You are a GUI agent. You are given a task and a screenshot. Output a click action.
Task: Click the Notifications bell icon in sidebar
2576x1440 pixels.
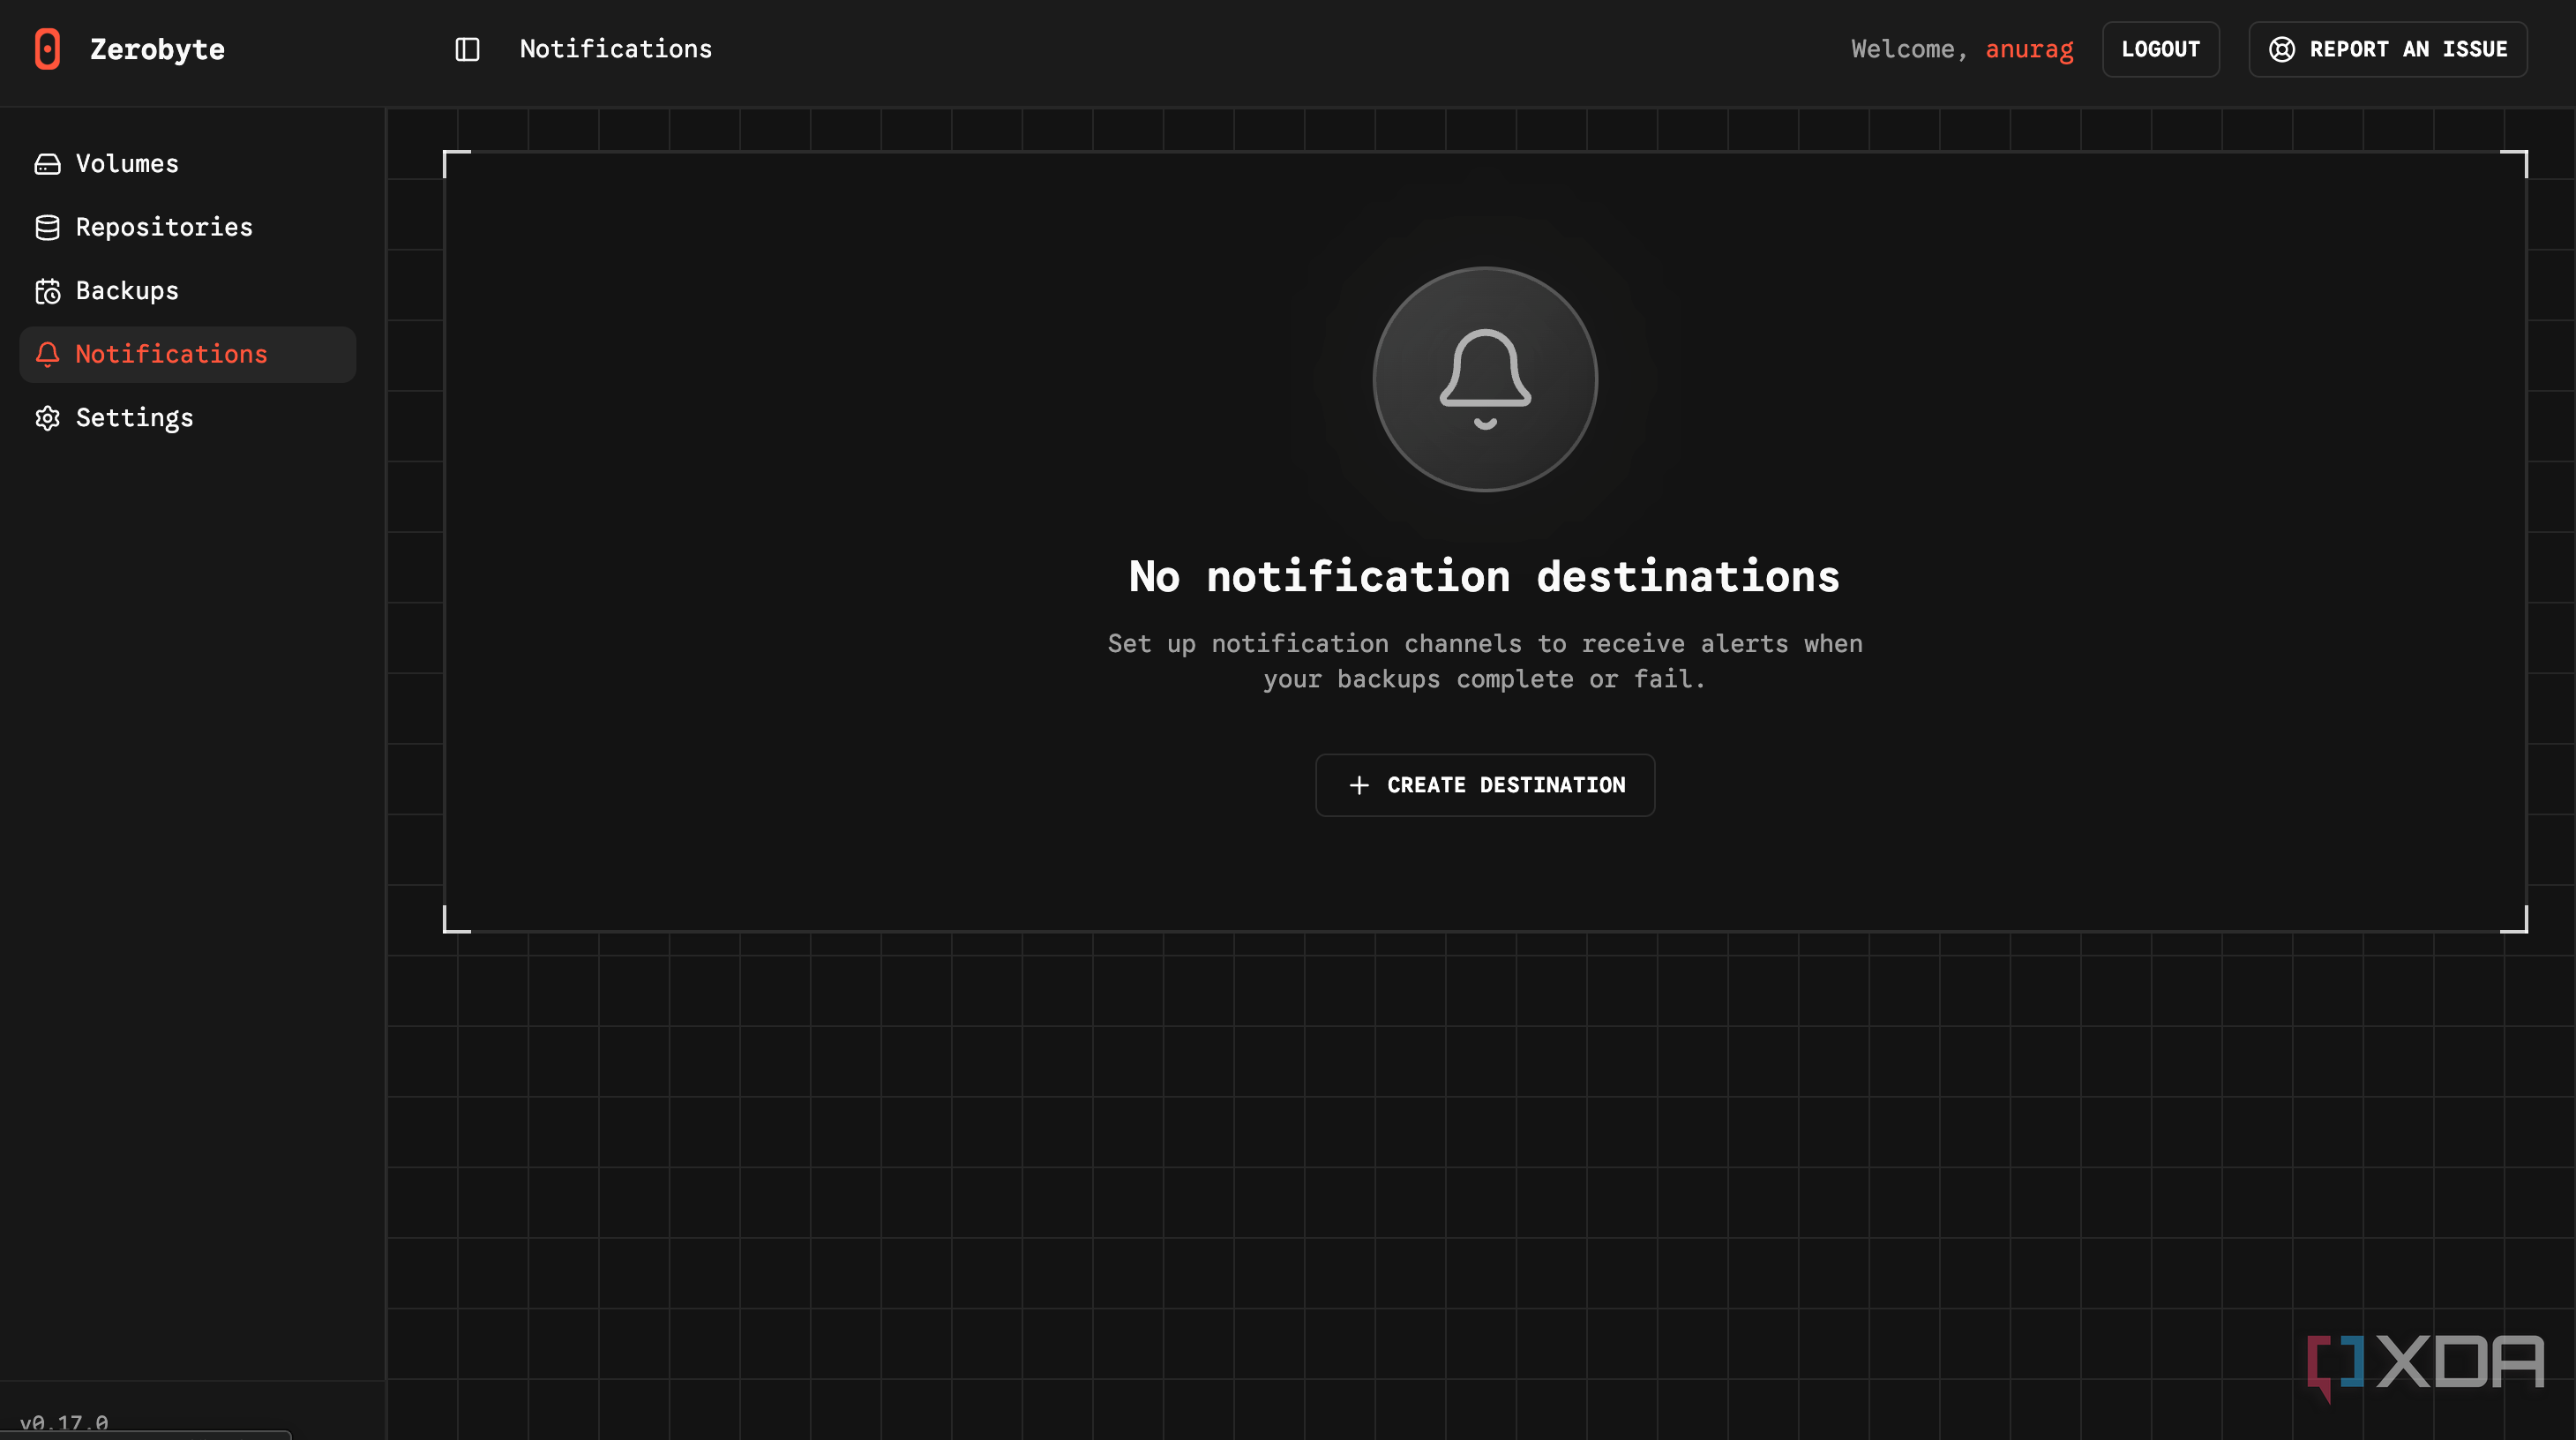47,354
